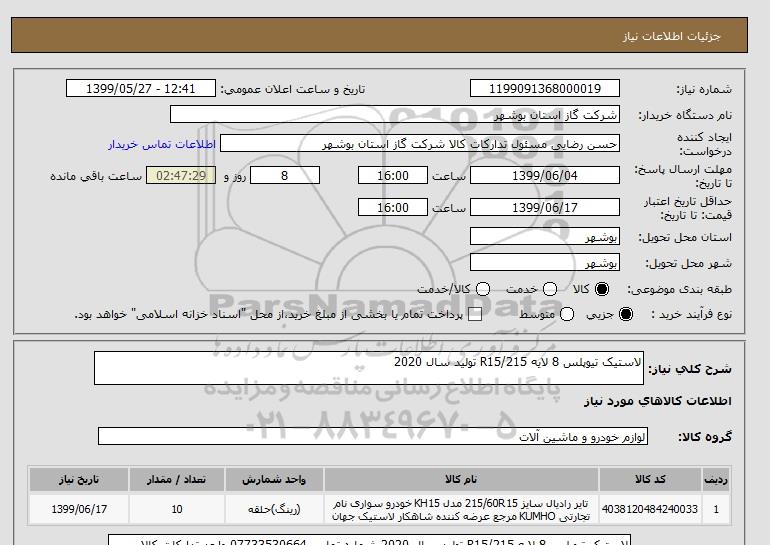Select the کالا/خدمت radio button
The width and height of the screenshot is (770, 545).
click(x=483, y=289)
